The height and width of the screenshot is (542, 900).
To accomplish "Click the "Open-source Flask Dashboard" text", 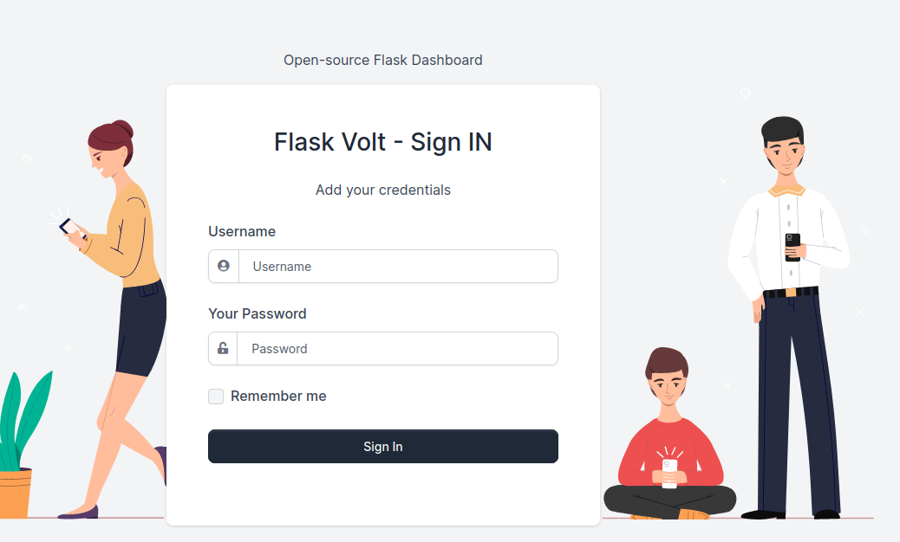I will pyautogui.click(x=383, y=60).
